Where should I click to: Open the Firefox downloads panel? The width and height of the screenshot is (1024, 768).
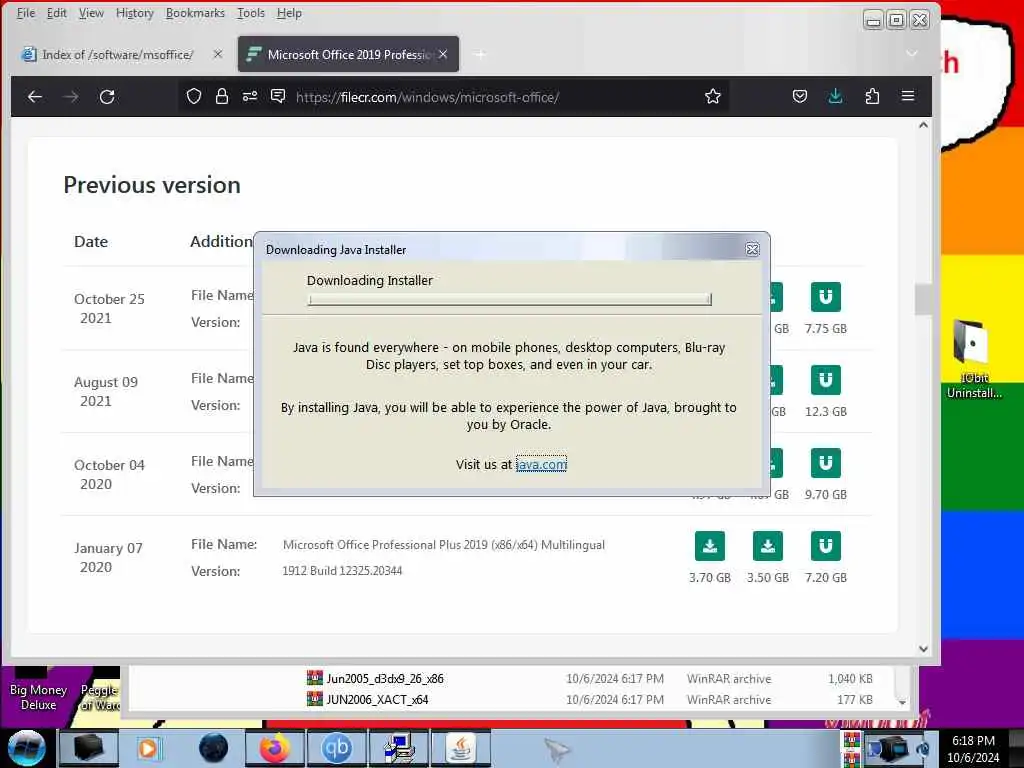[835, 97]
